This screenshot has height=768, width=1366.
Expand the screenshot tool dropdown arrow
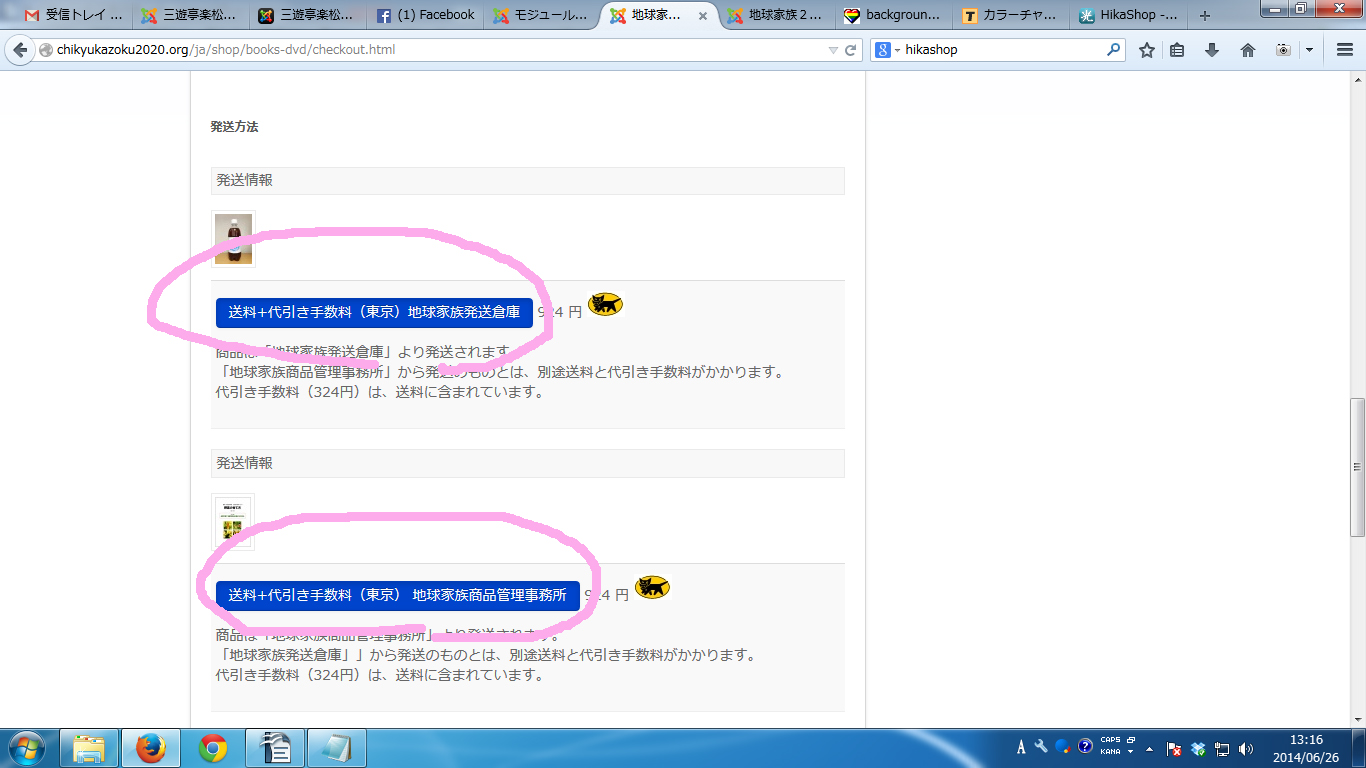coord(1308,50)
